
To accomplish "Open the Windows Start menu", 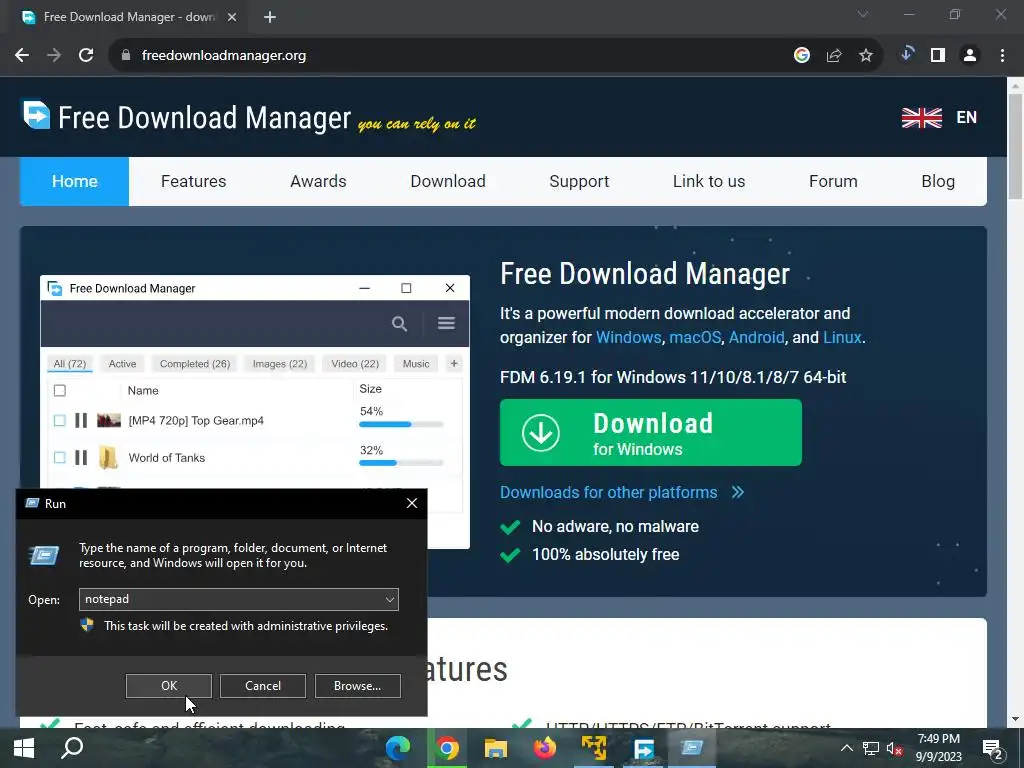I will pyautogui.click(x=24, y=748).
